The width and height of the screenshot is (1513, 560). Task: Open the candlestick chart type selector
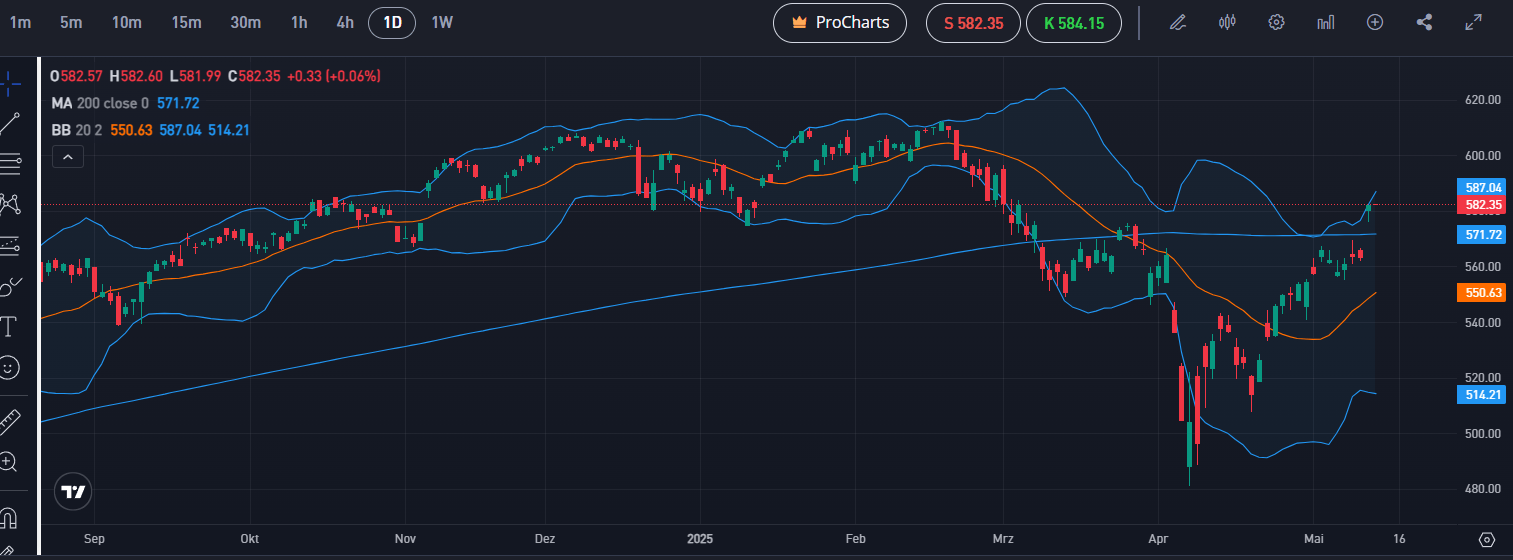pyautogui.click(x=1228, y=22)
